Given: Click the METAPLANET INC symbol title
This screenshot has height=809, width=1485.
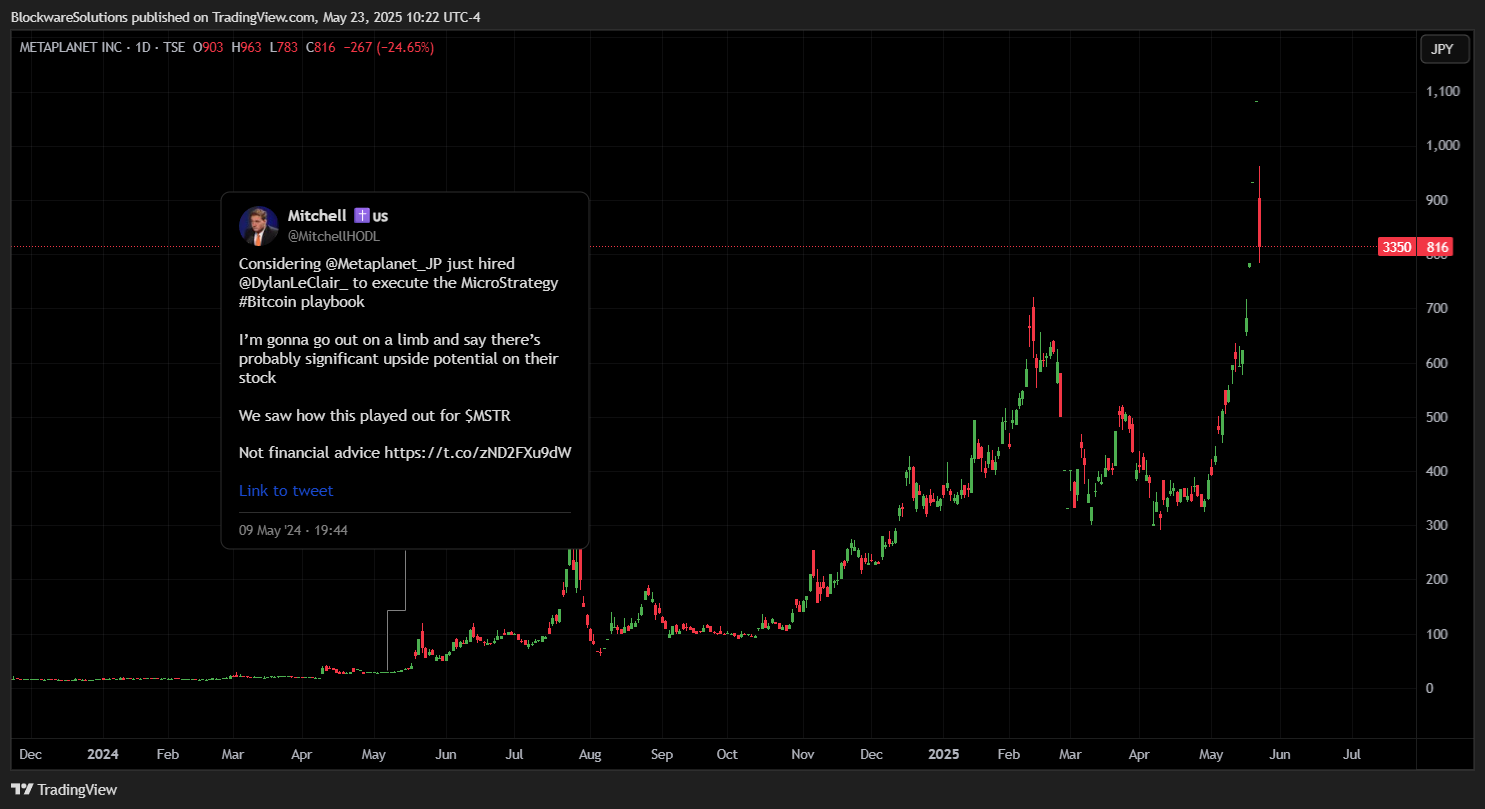Looking at the screenshot, I should coord(69,47).
